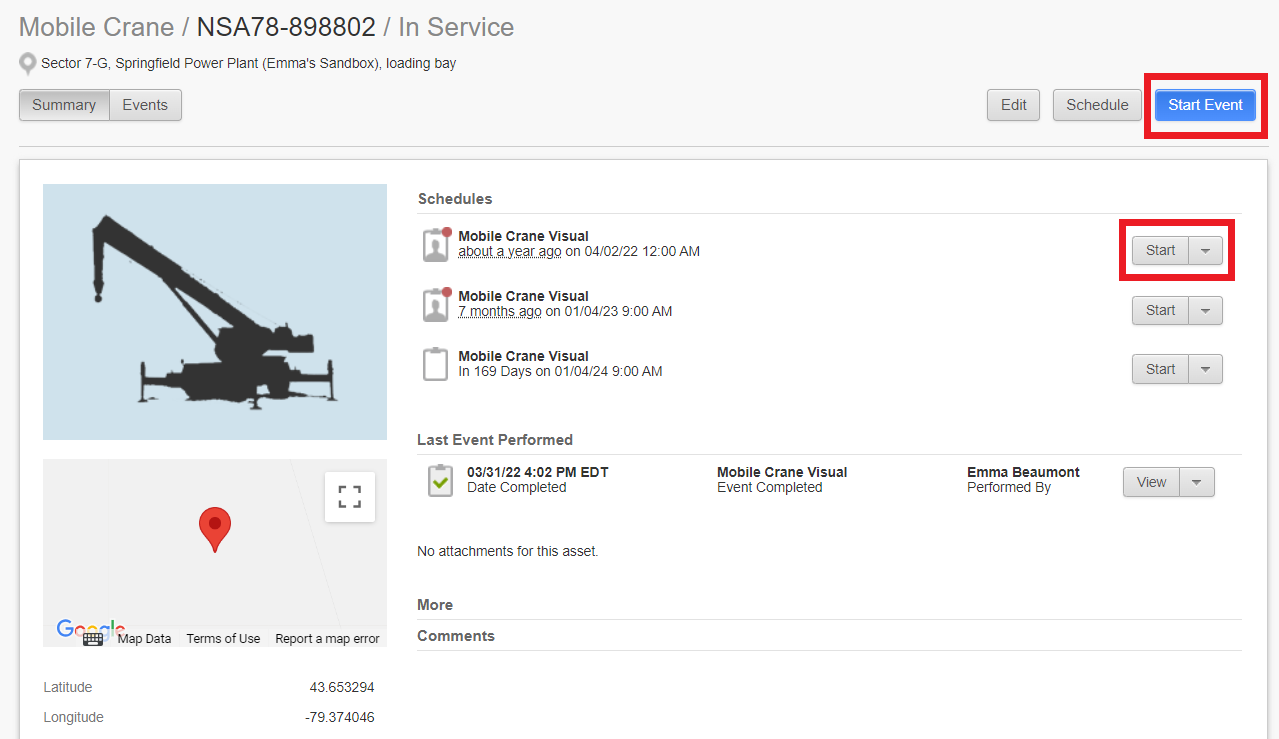
Task: Open map keyboard shortcuts icon
Action: click(93, 638)
